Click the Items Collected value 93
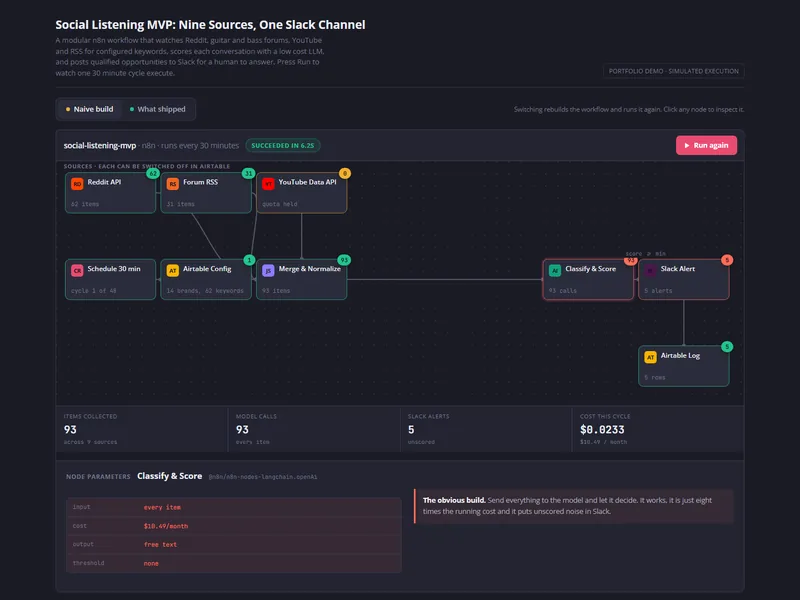The height and width of the screenshot is (600, 800). tap(70, 430)
